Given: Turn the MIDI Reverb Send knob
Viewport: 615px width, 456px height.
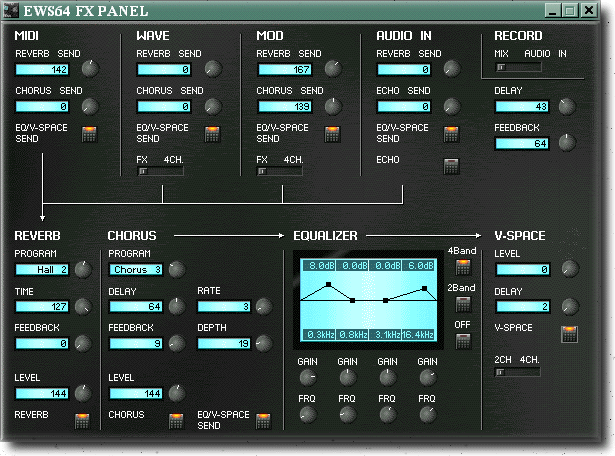Looking at the screenshot, I should click(90, 69).
